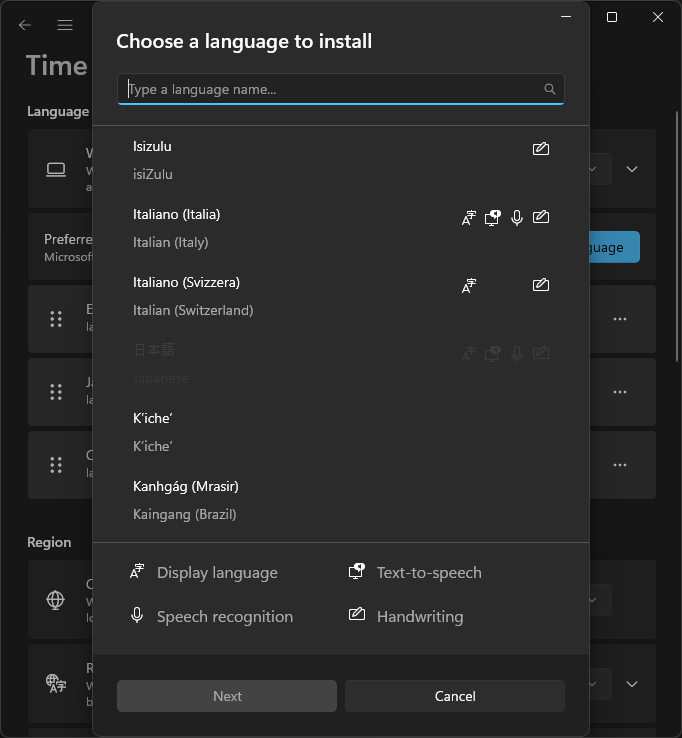Select Isizulu from the language list
Screen dimensions: 682x738
(341, 160)
